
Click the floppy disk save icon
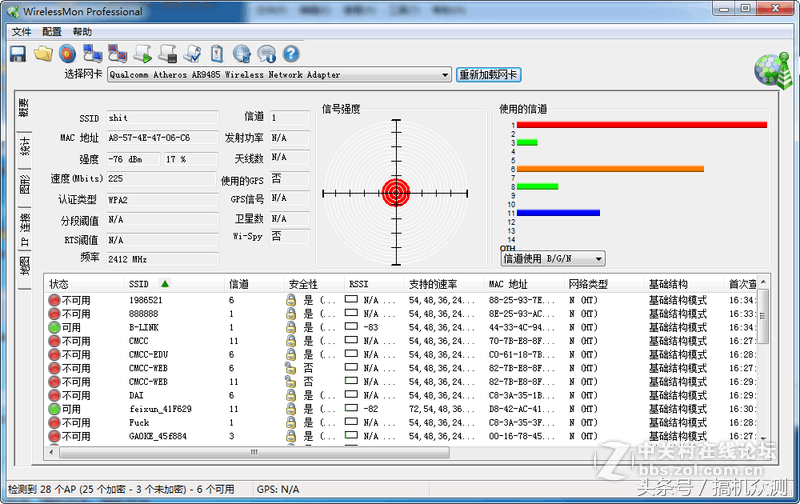(18, 54)
